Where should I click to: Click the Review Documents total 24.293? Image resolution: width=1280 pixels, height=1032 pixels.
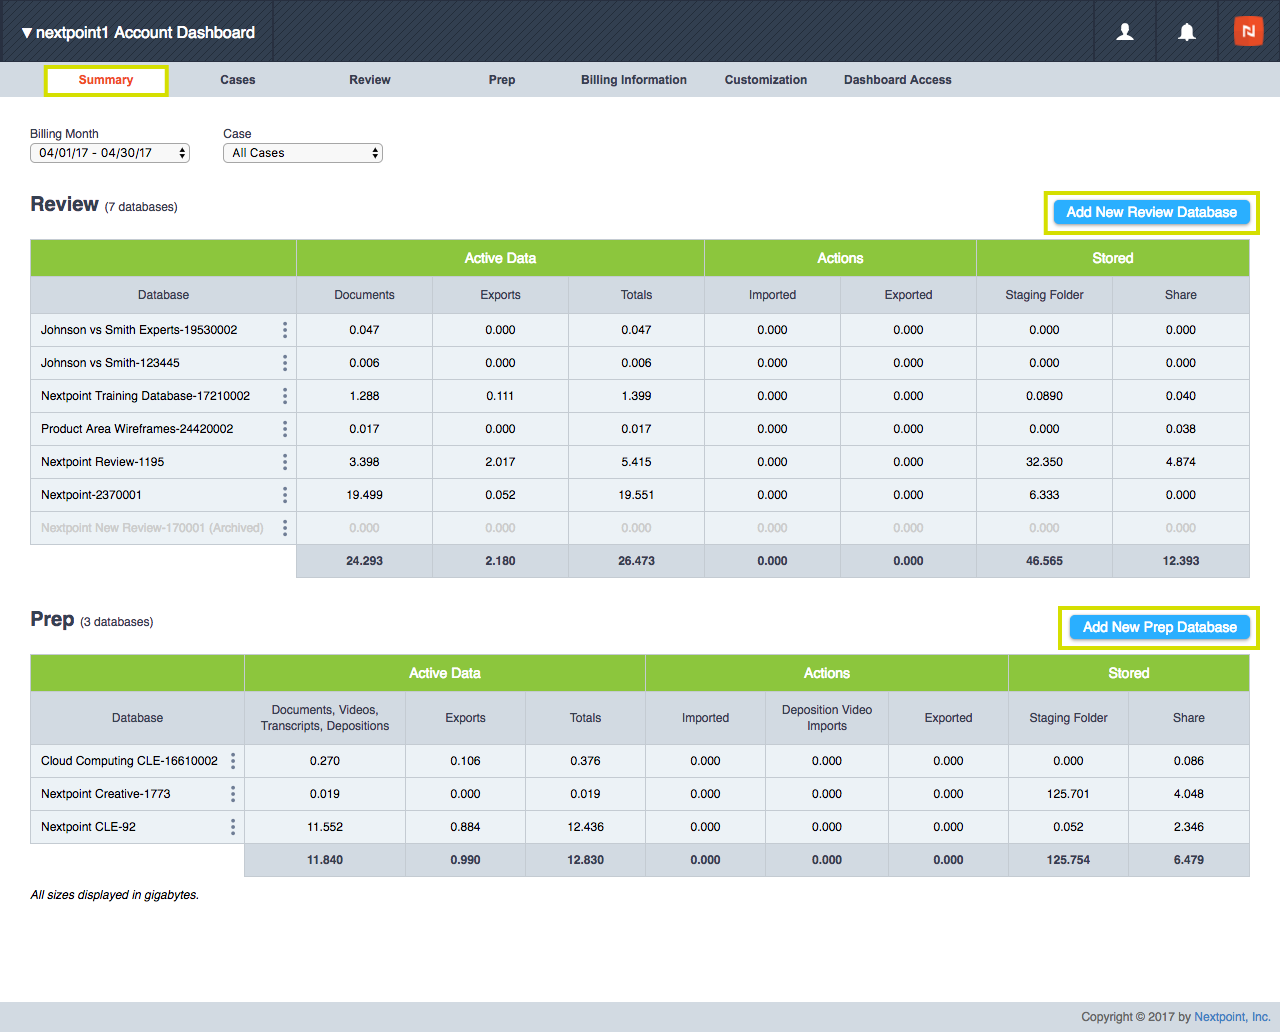(364, 561)
